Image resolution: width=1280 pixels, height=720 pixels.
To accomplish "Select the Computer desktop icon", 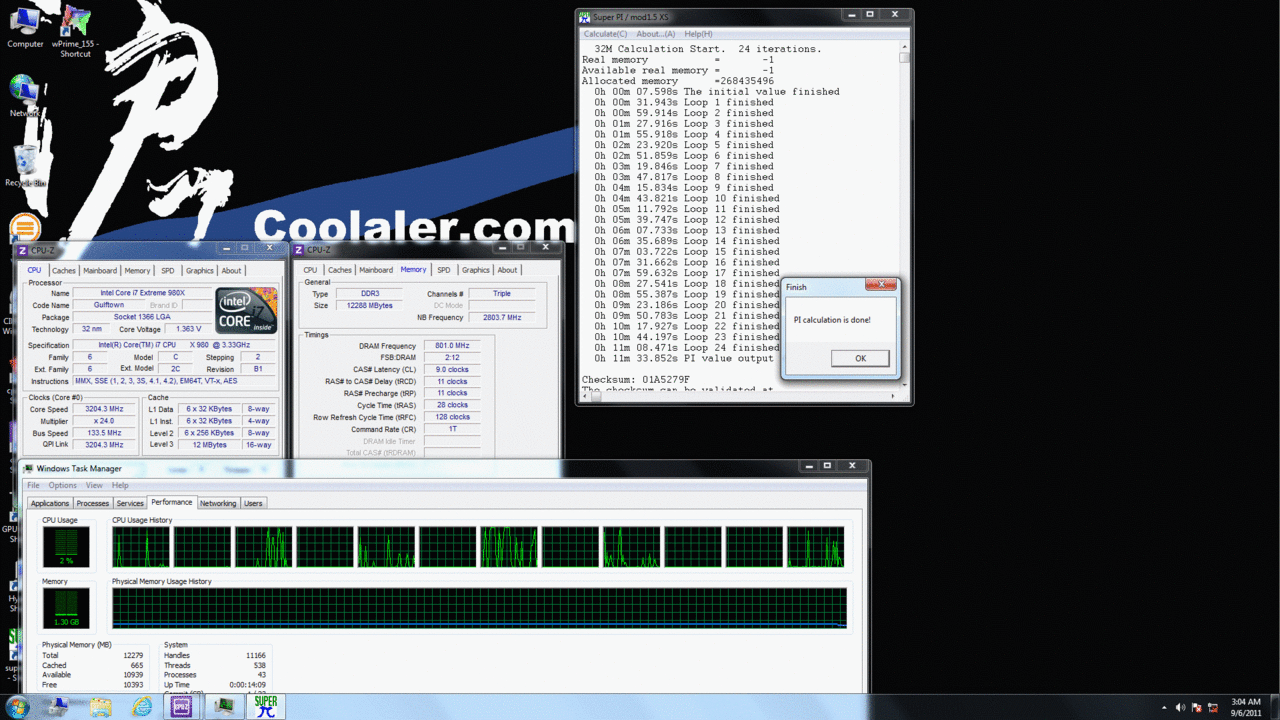I will [25, 25].
